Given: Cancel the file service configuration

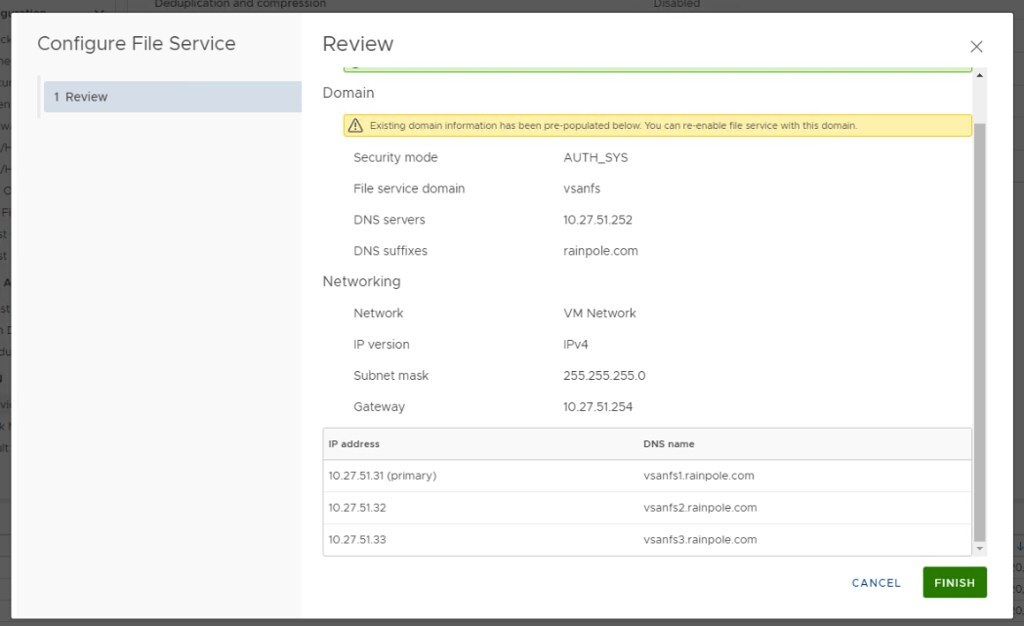Looking at the screenshot, I should 876,583.
